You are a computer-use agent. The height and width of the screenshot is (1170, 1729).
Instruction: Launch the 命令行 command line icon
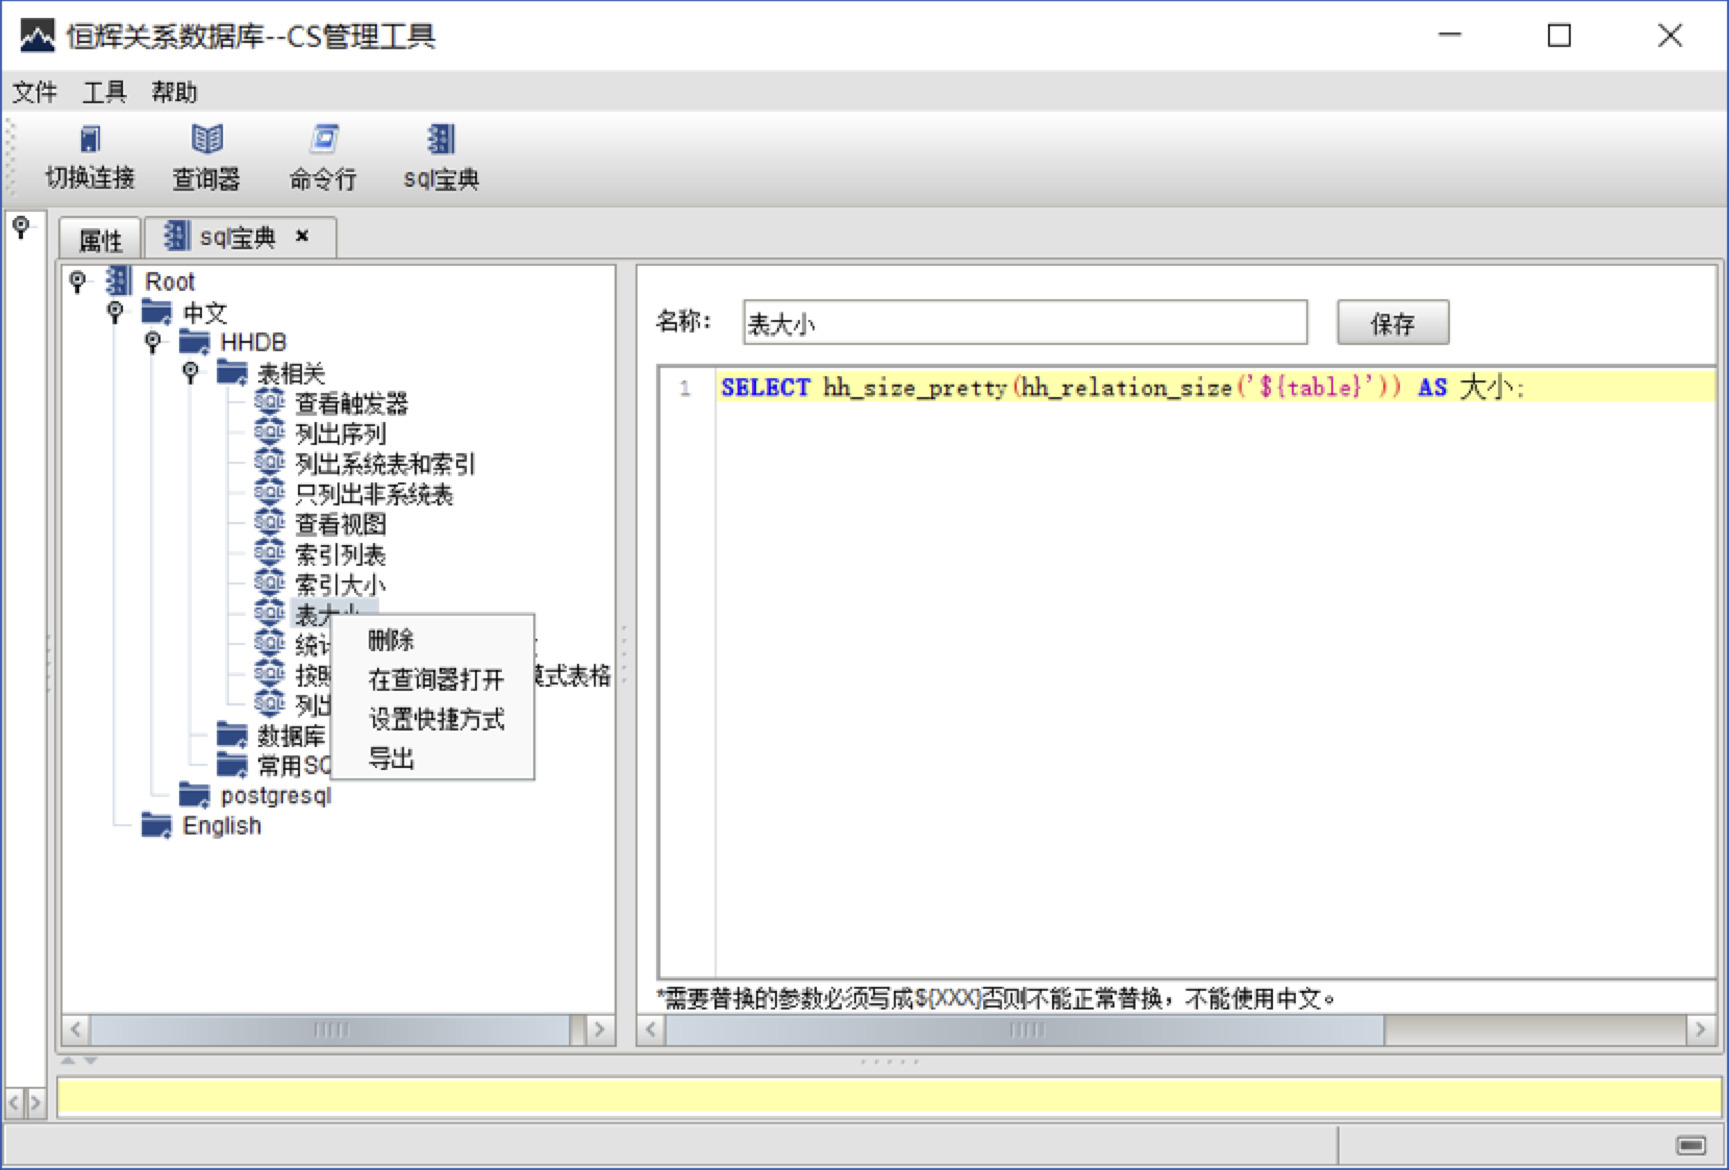coord(323,140)
